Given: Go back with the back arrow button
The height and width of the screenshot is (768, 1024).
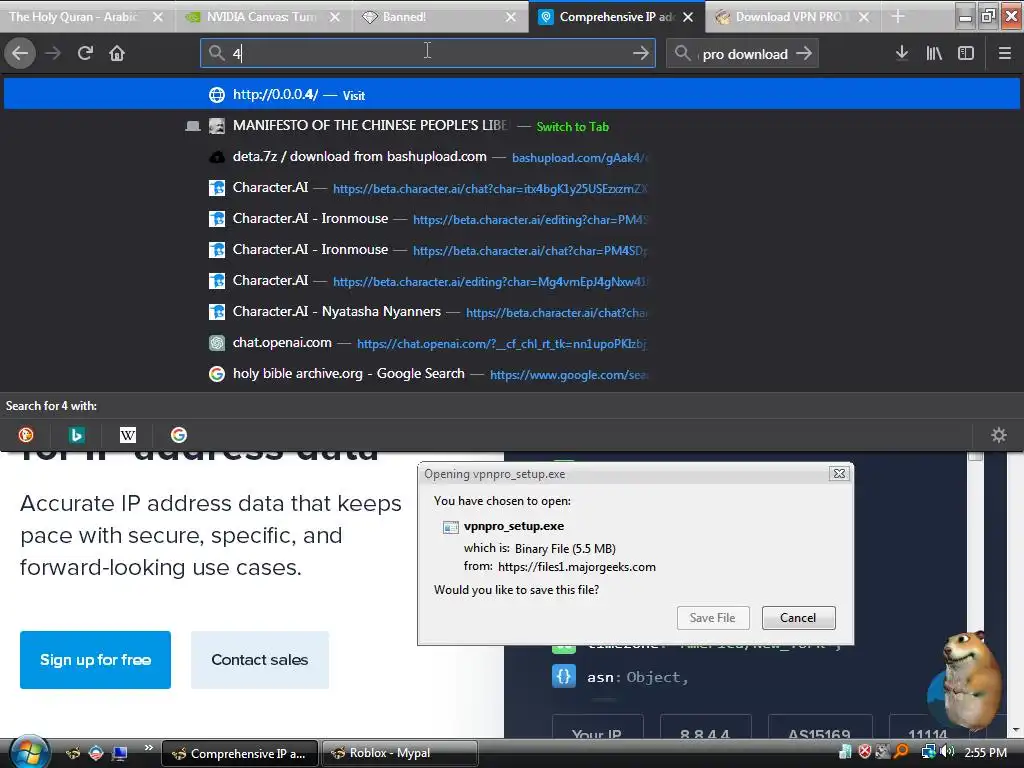Looking at the screenshot, I should pos(20,53).
